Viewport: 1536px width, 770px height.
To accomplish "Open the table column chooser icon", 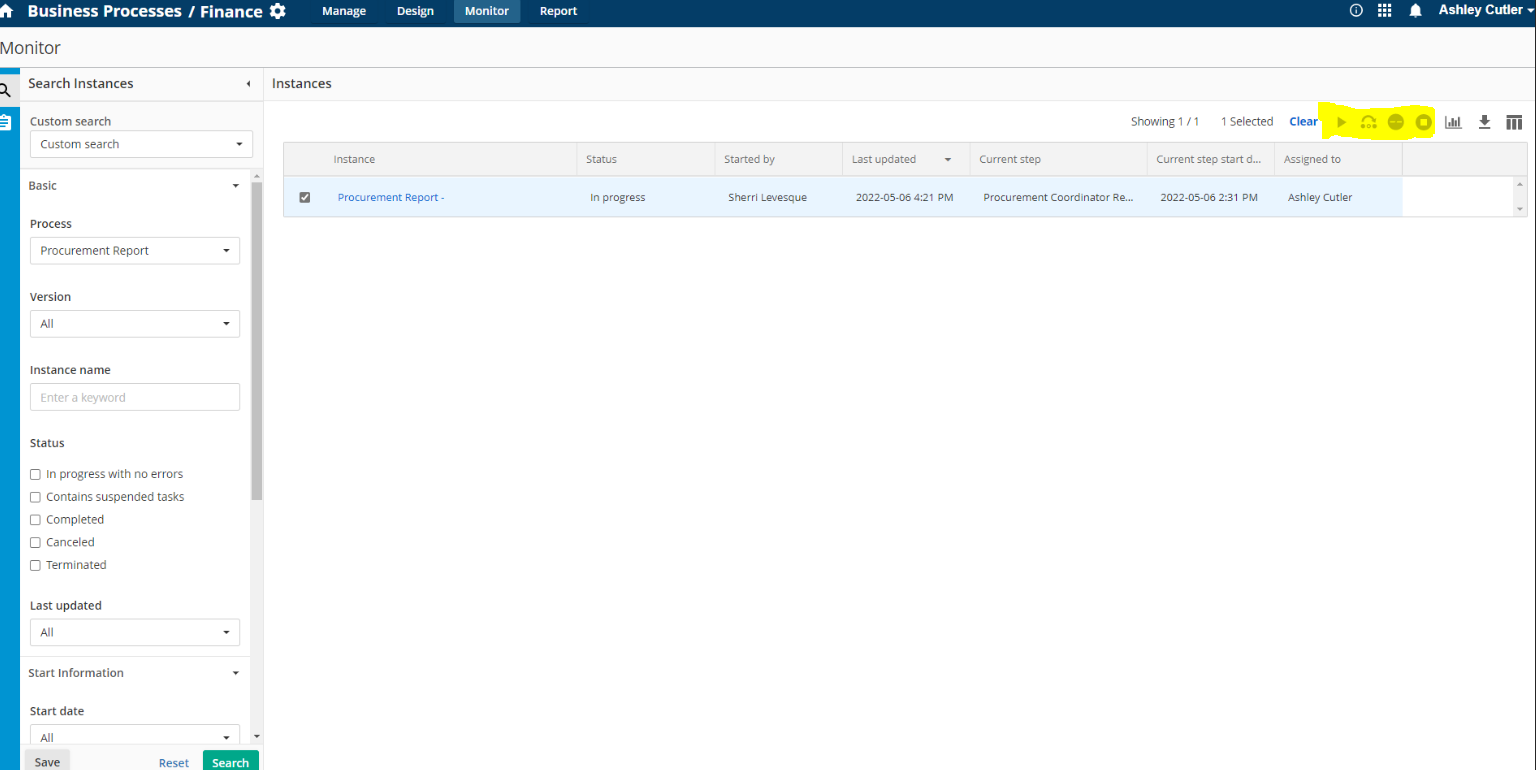I will coord(1514,122).
